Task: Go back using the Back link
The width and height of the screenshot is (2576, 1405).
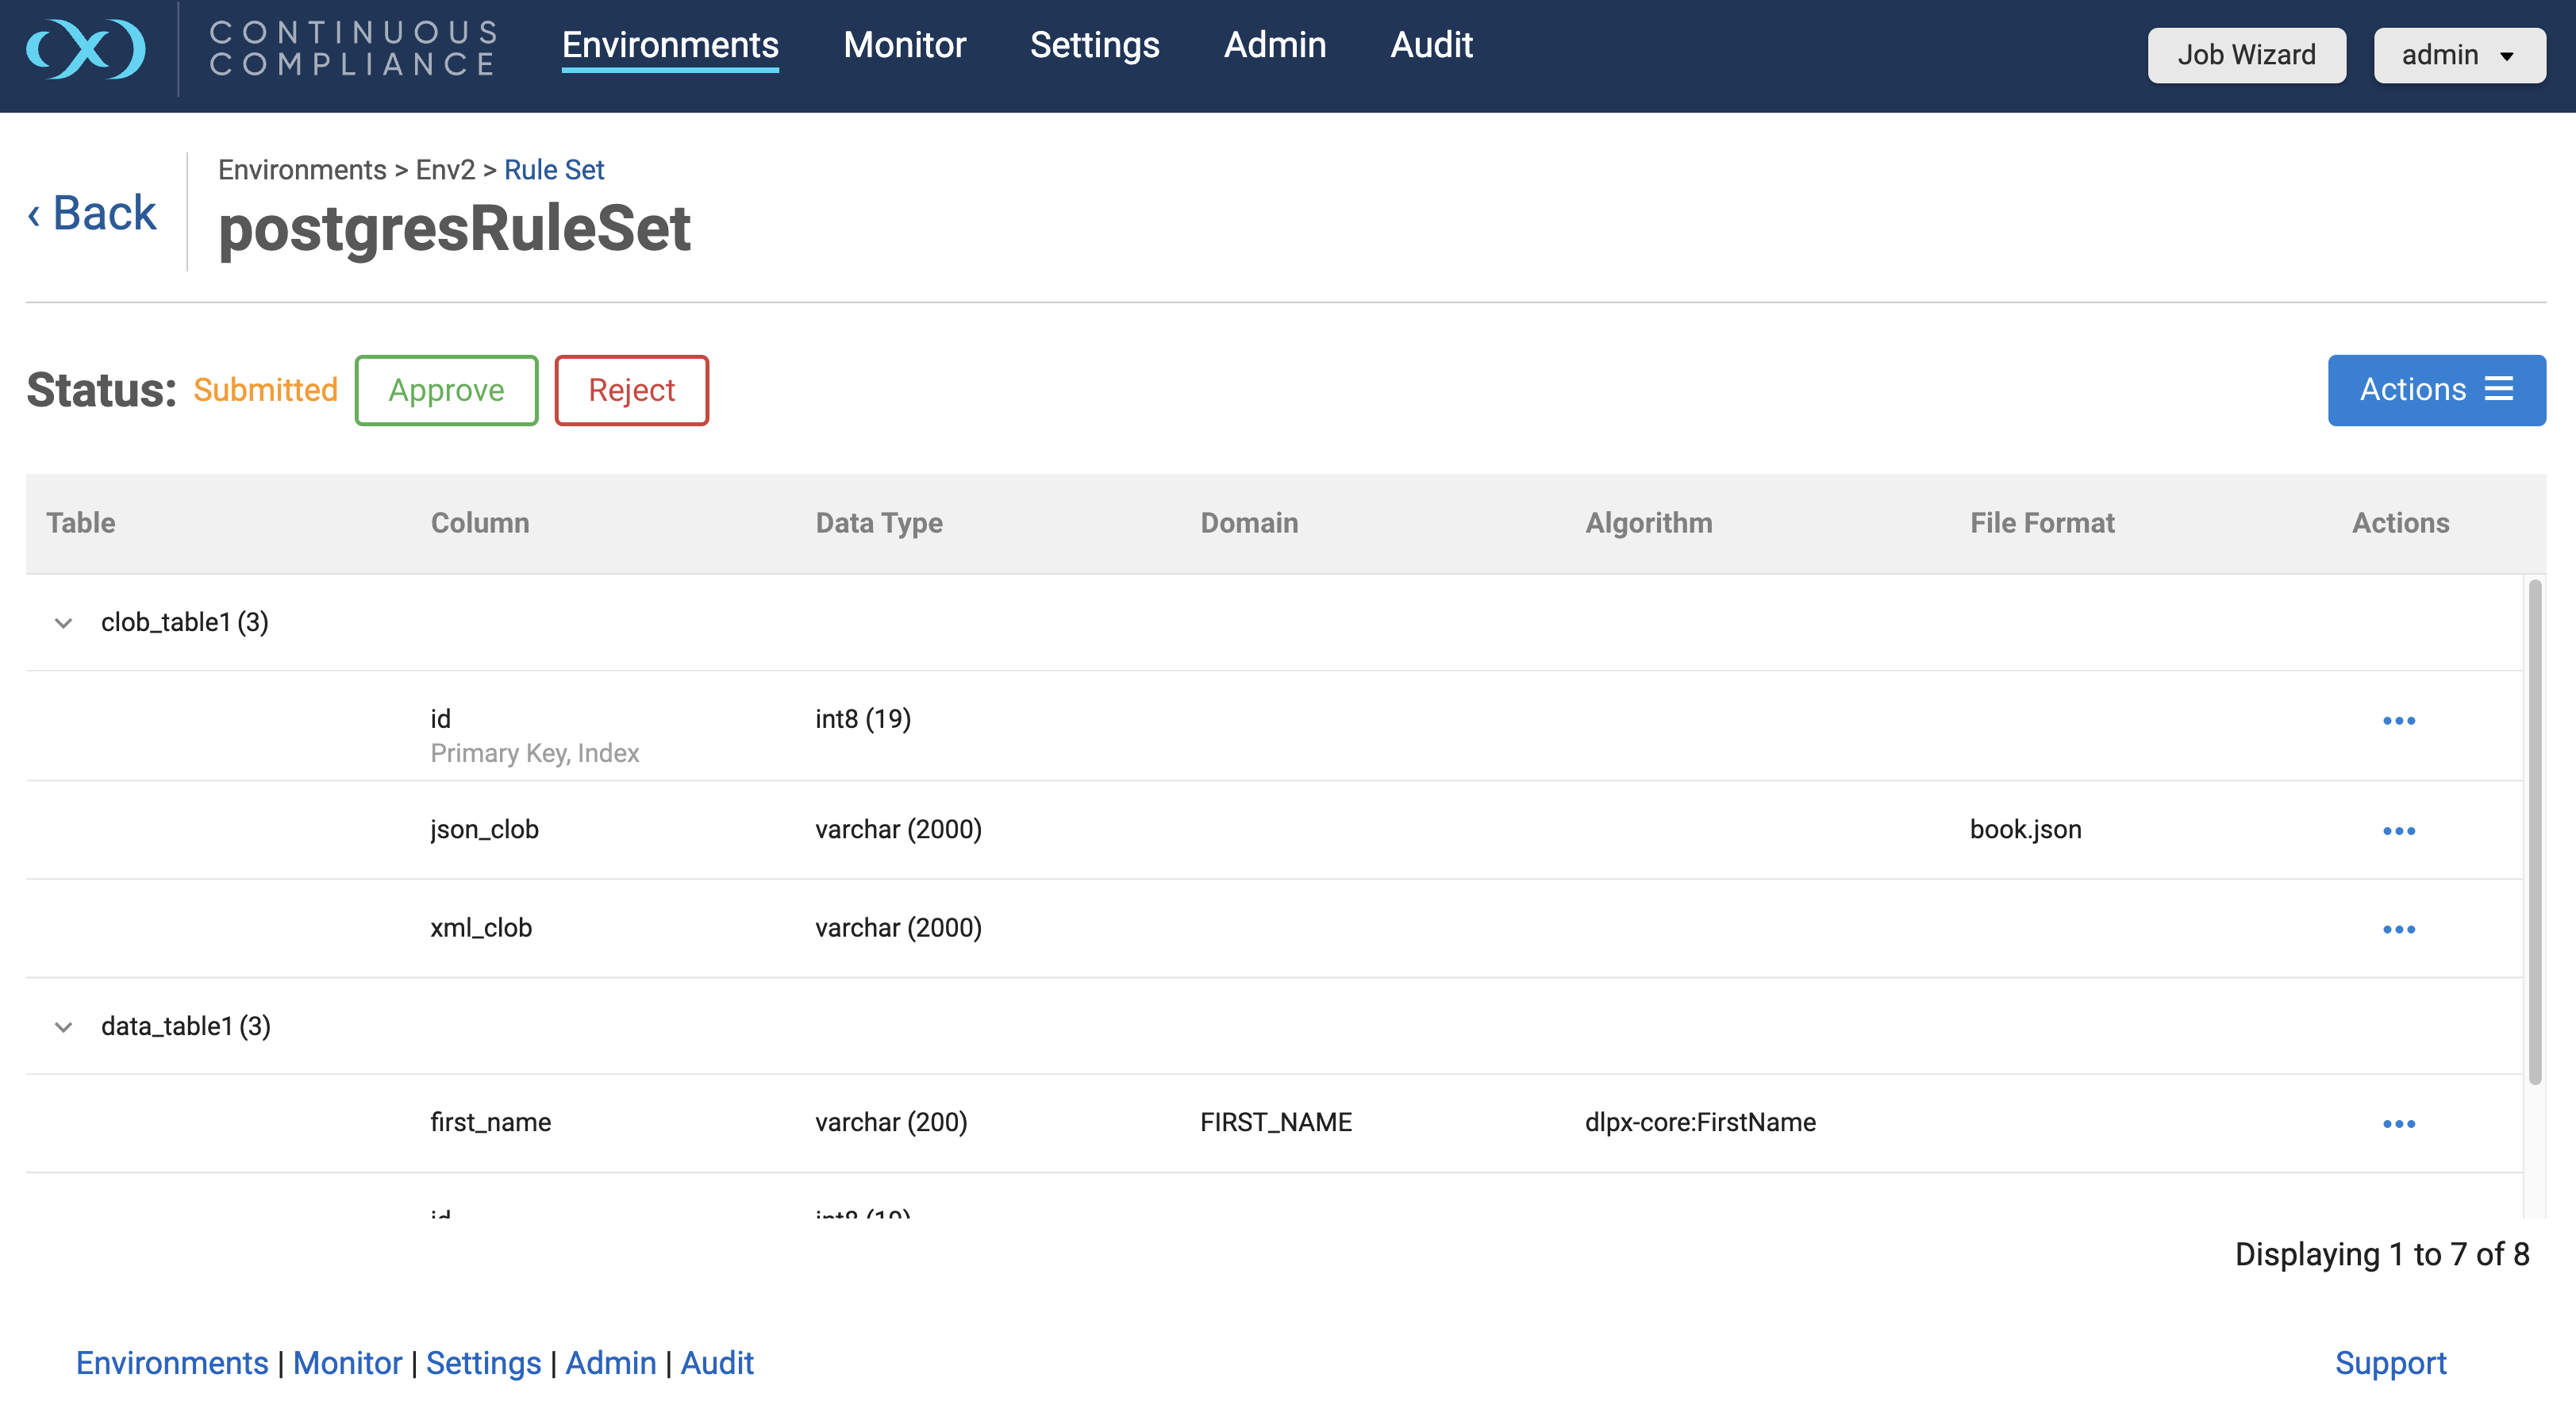Action: click(x=93, y=213)
